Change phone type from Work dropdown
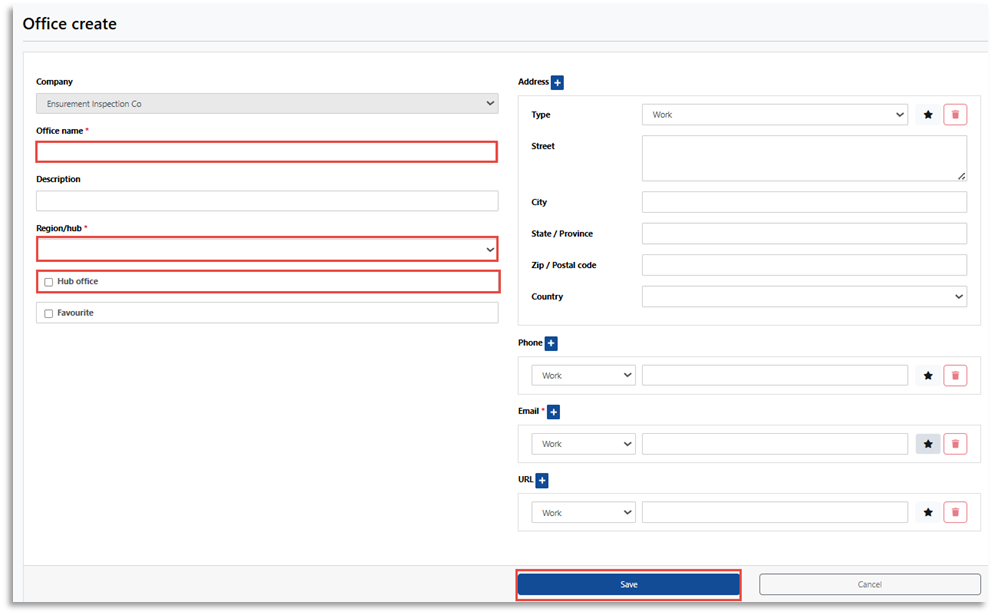This screenshot has height=615, width=992. 583,376
